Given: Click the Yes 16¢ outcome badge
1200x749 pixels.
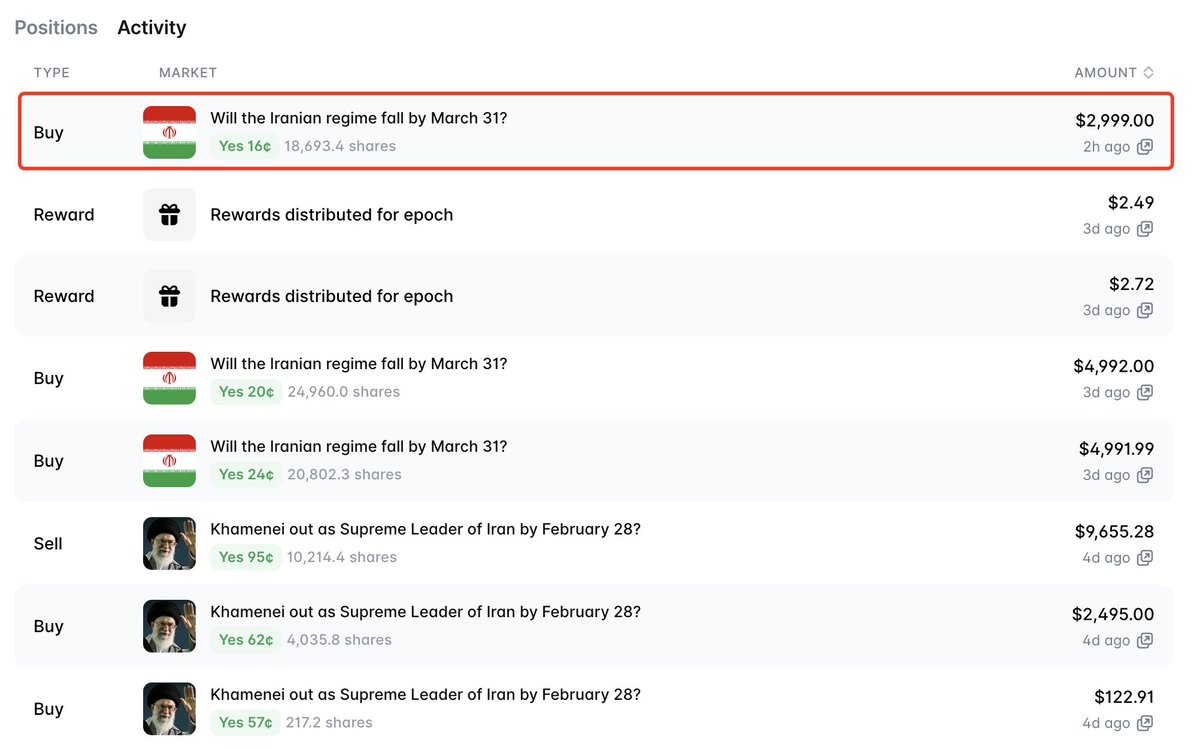Looking at the screenshot, I should pos(245,146).
